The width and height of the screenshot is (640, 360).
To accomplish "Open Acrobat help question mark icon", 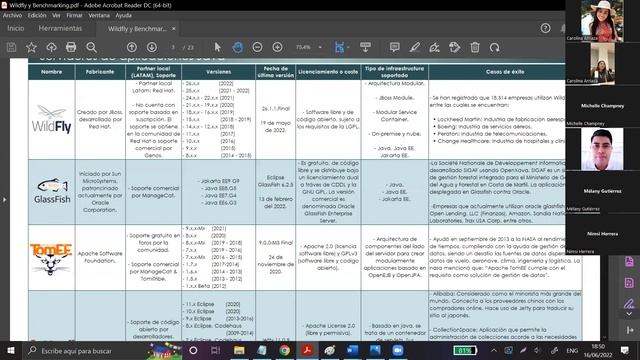I will pyautogui.click(x=545, y=28).
